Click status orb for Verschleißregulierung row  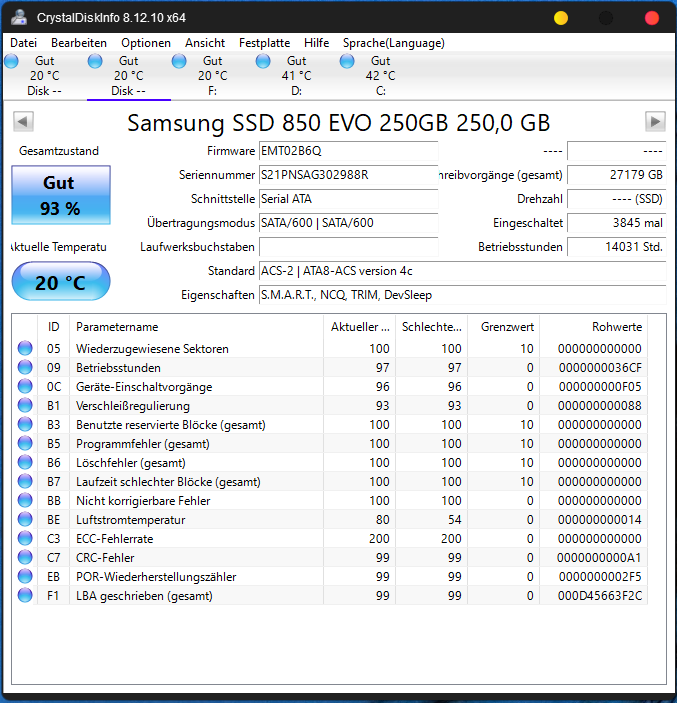click(x=25, y=405)
